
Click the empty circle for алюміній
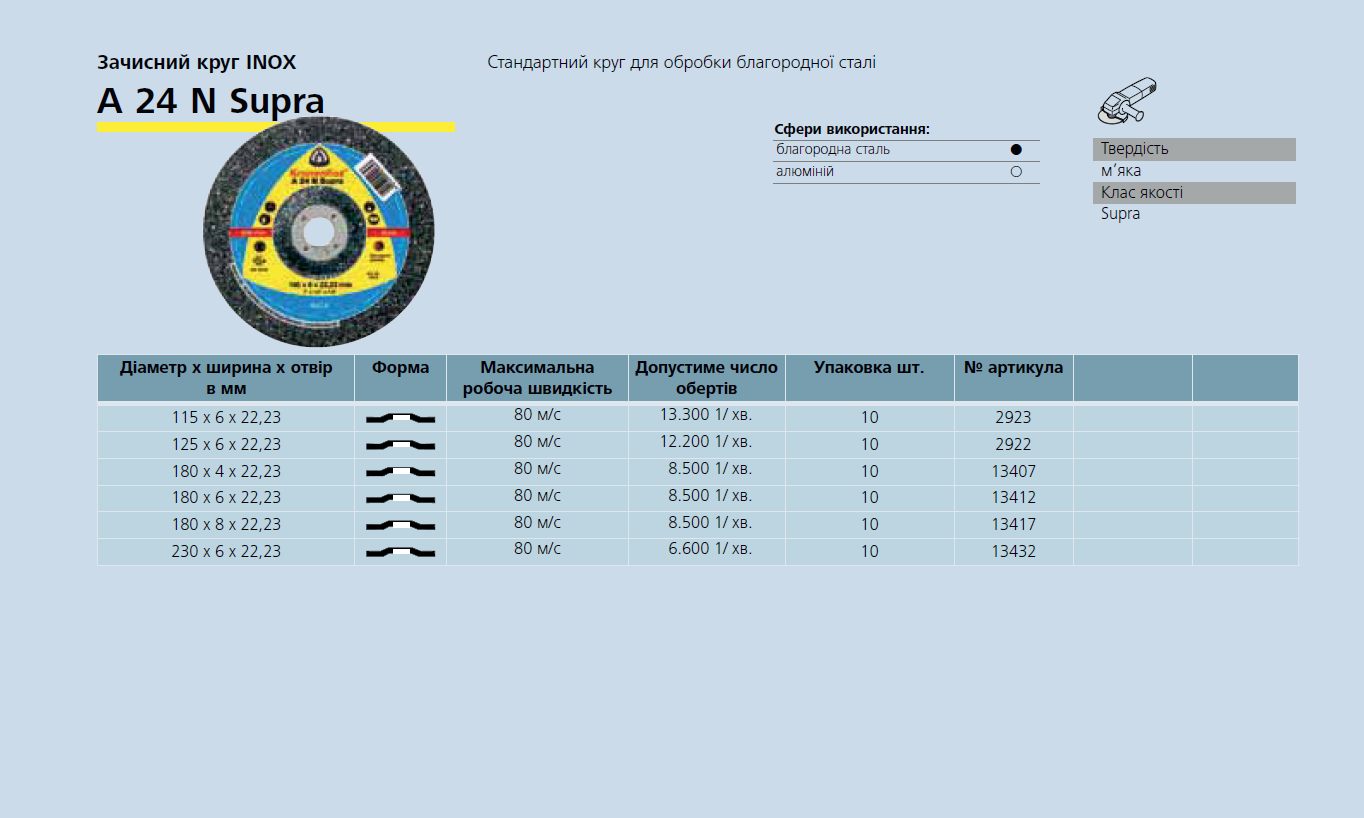[x=1016, y=172]
